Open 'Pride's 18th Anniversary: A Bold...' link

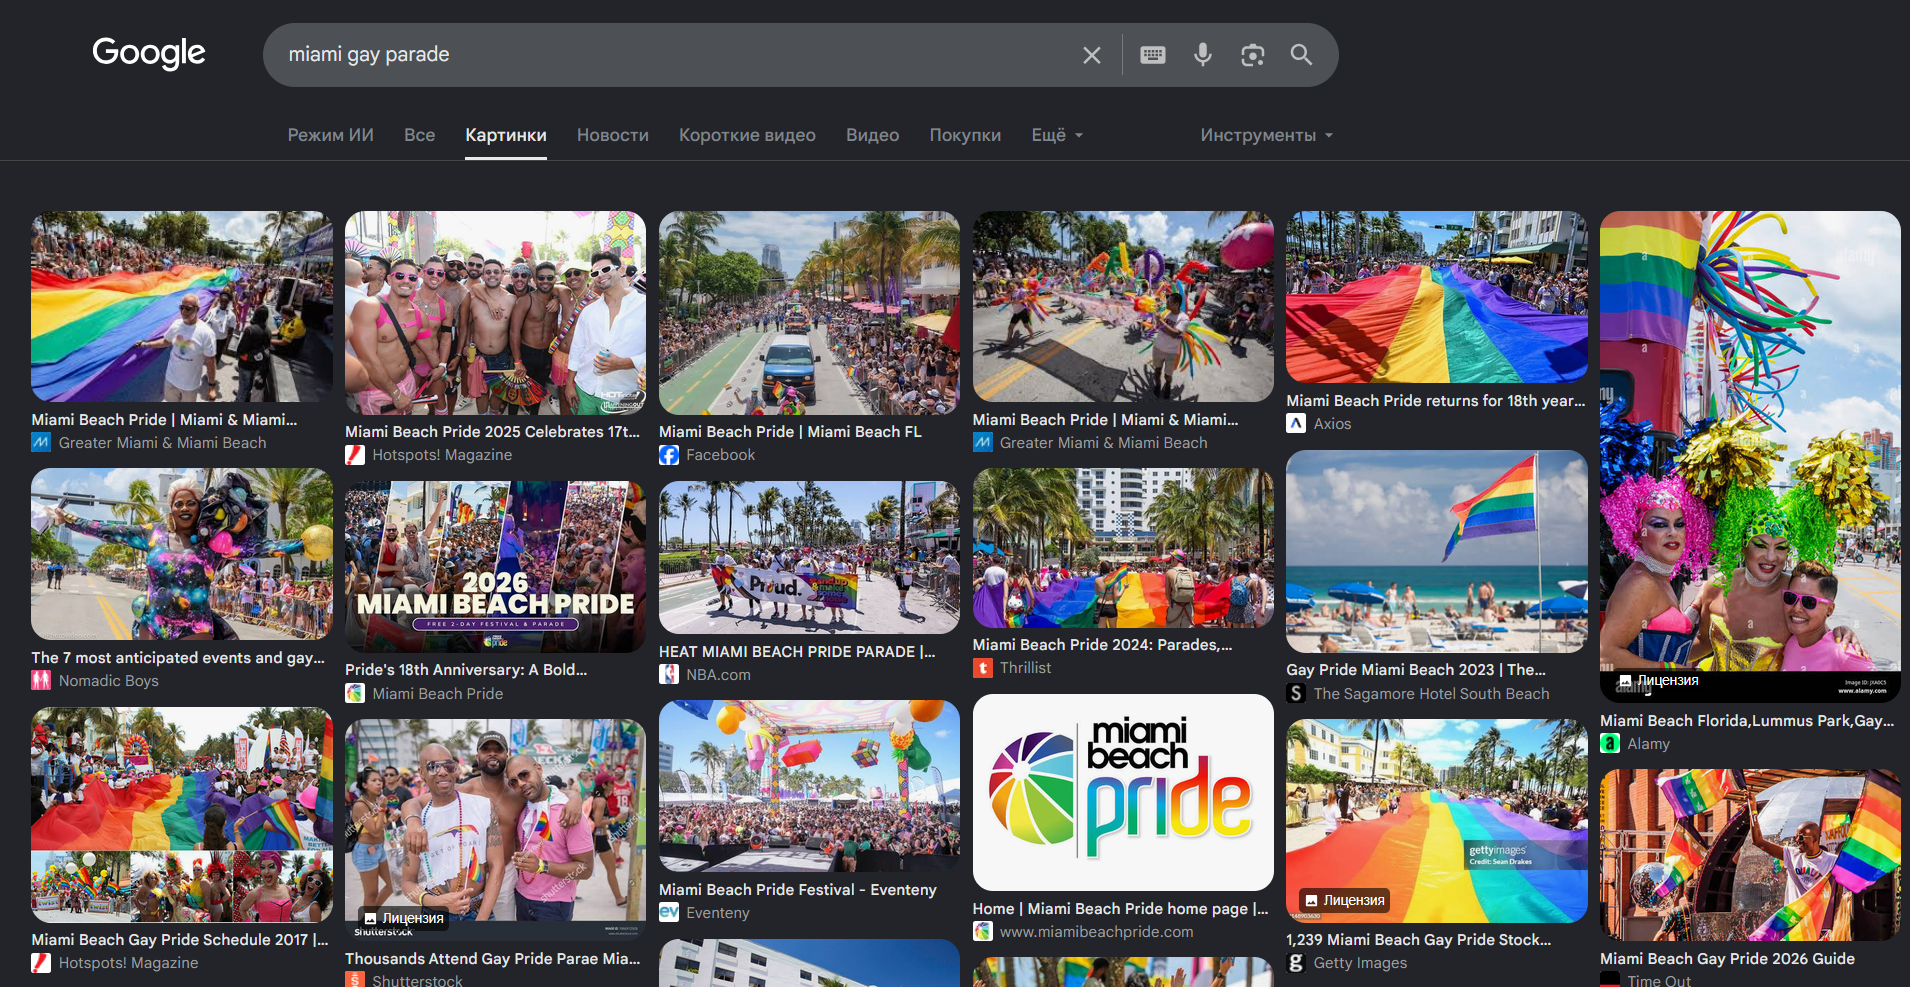click(466, 669)
